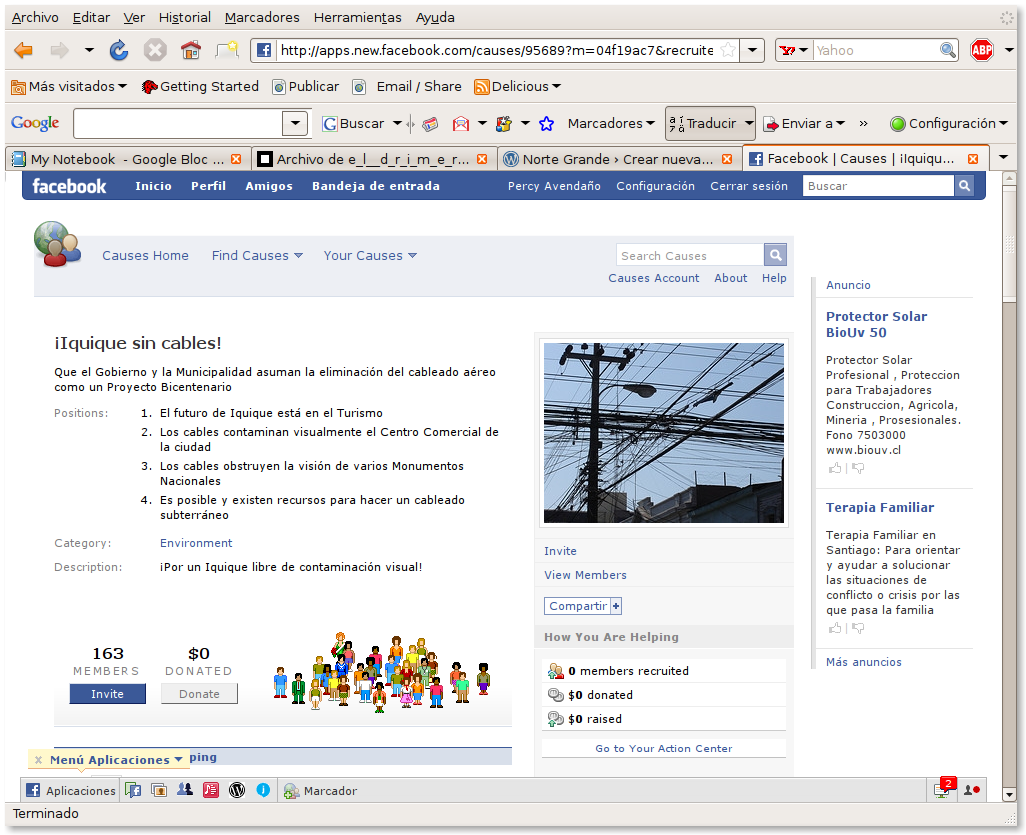Open the WordPress icon in Facebook bottom bar
The width and height of the screenshot is (1026, 835).
(x=237, y=790)
